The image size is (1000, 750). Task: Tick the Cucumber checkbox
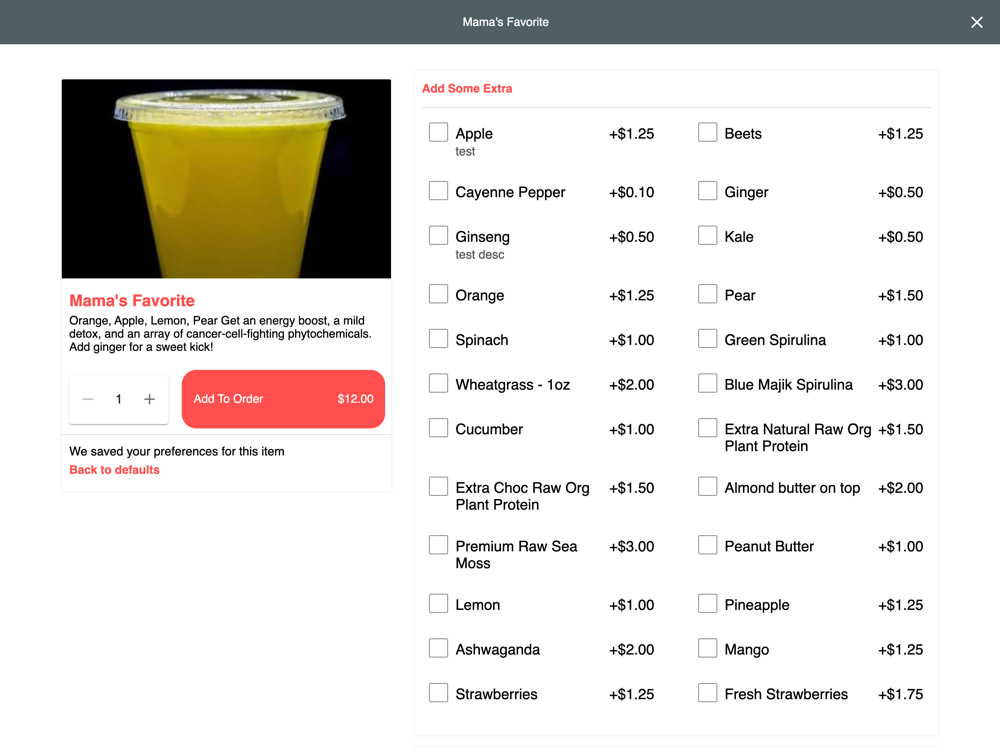(438, 428)
